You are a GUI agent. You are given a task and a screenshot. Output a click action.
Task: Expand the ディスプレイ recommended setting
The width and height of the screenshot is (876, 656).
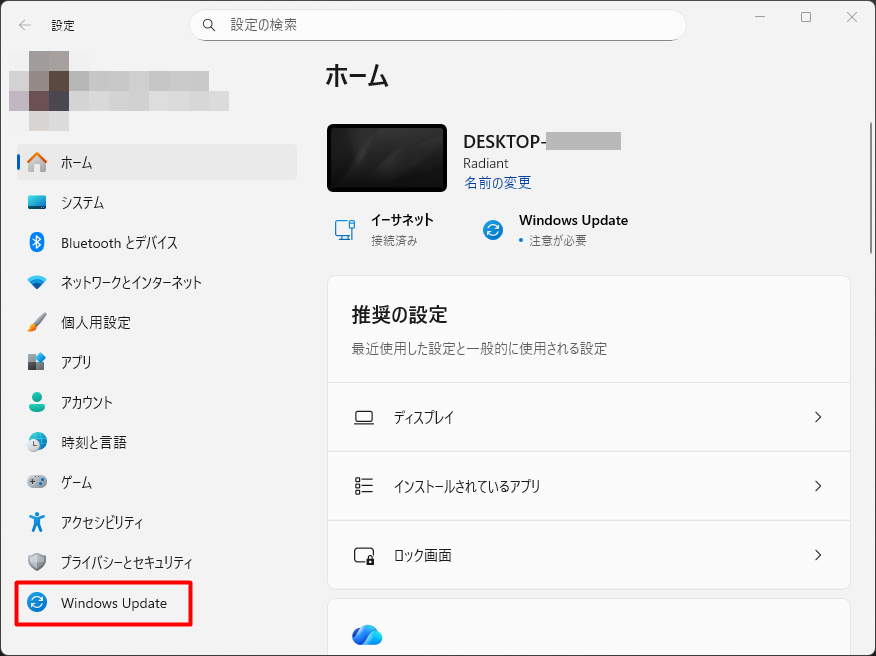589,417
